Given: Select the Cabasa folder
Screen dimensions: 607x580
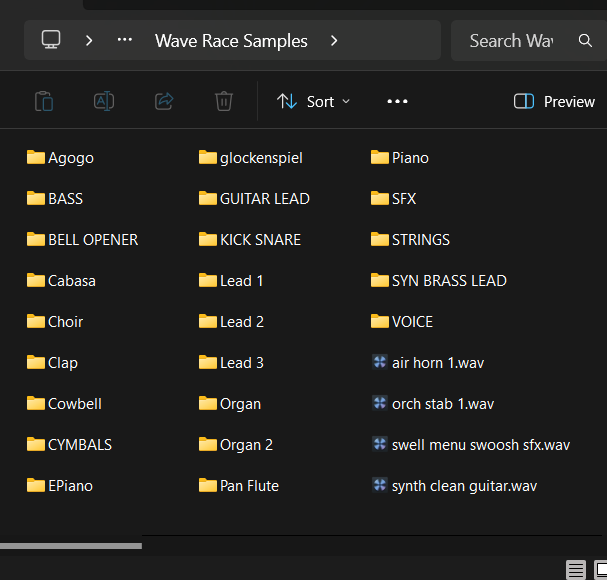Looking at the screenshot, I should [61, 281].
